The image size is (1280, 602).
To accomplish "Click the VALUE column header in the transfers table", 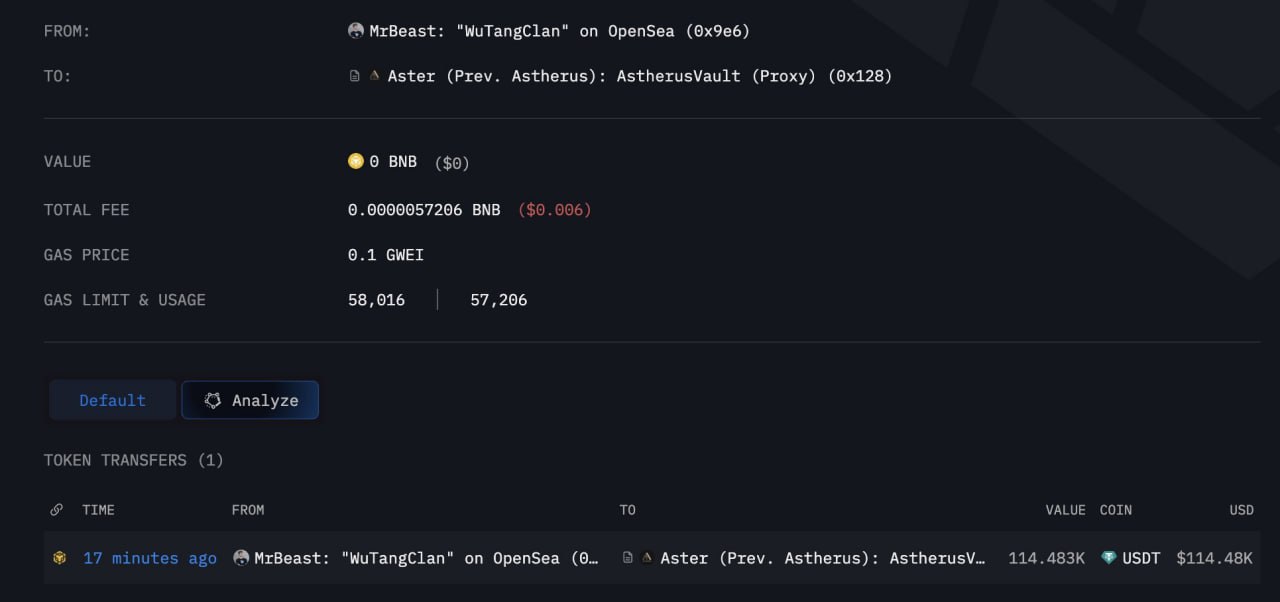I will tap(1065, 510).
